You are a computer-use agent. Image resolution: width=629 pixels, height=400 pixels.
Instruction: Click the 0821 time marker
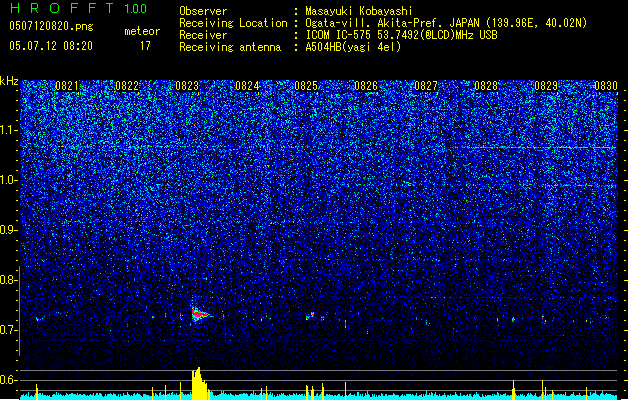[67, 86]
